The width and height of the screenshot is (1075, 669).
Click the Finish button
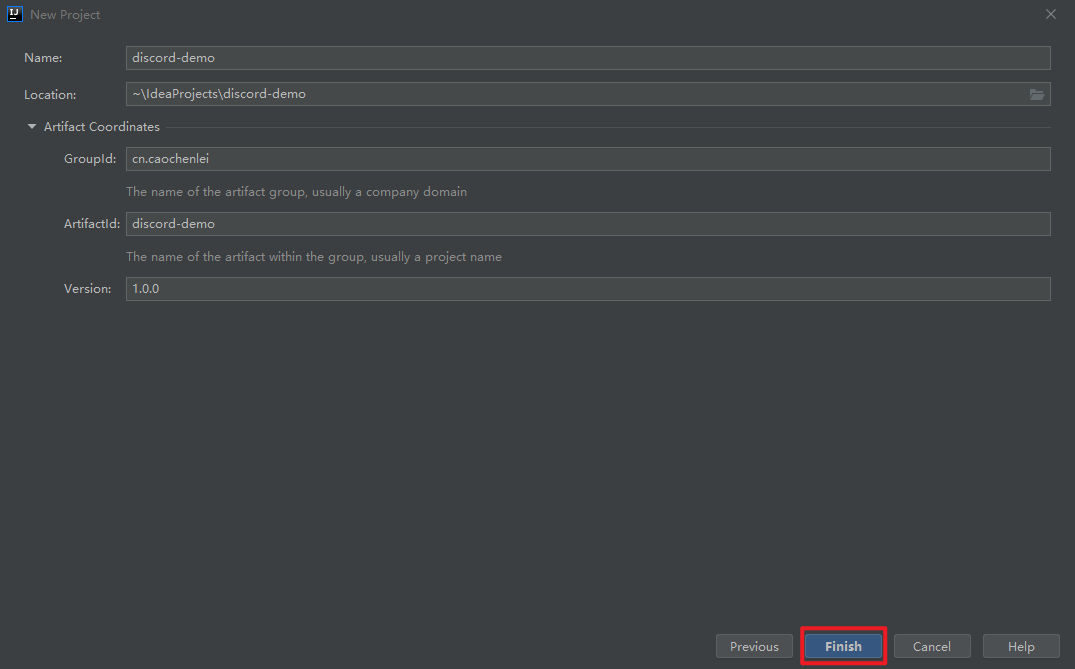click(x=843, y=646)
